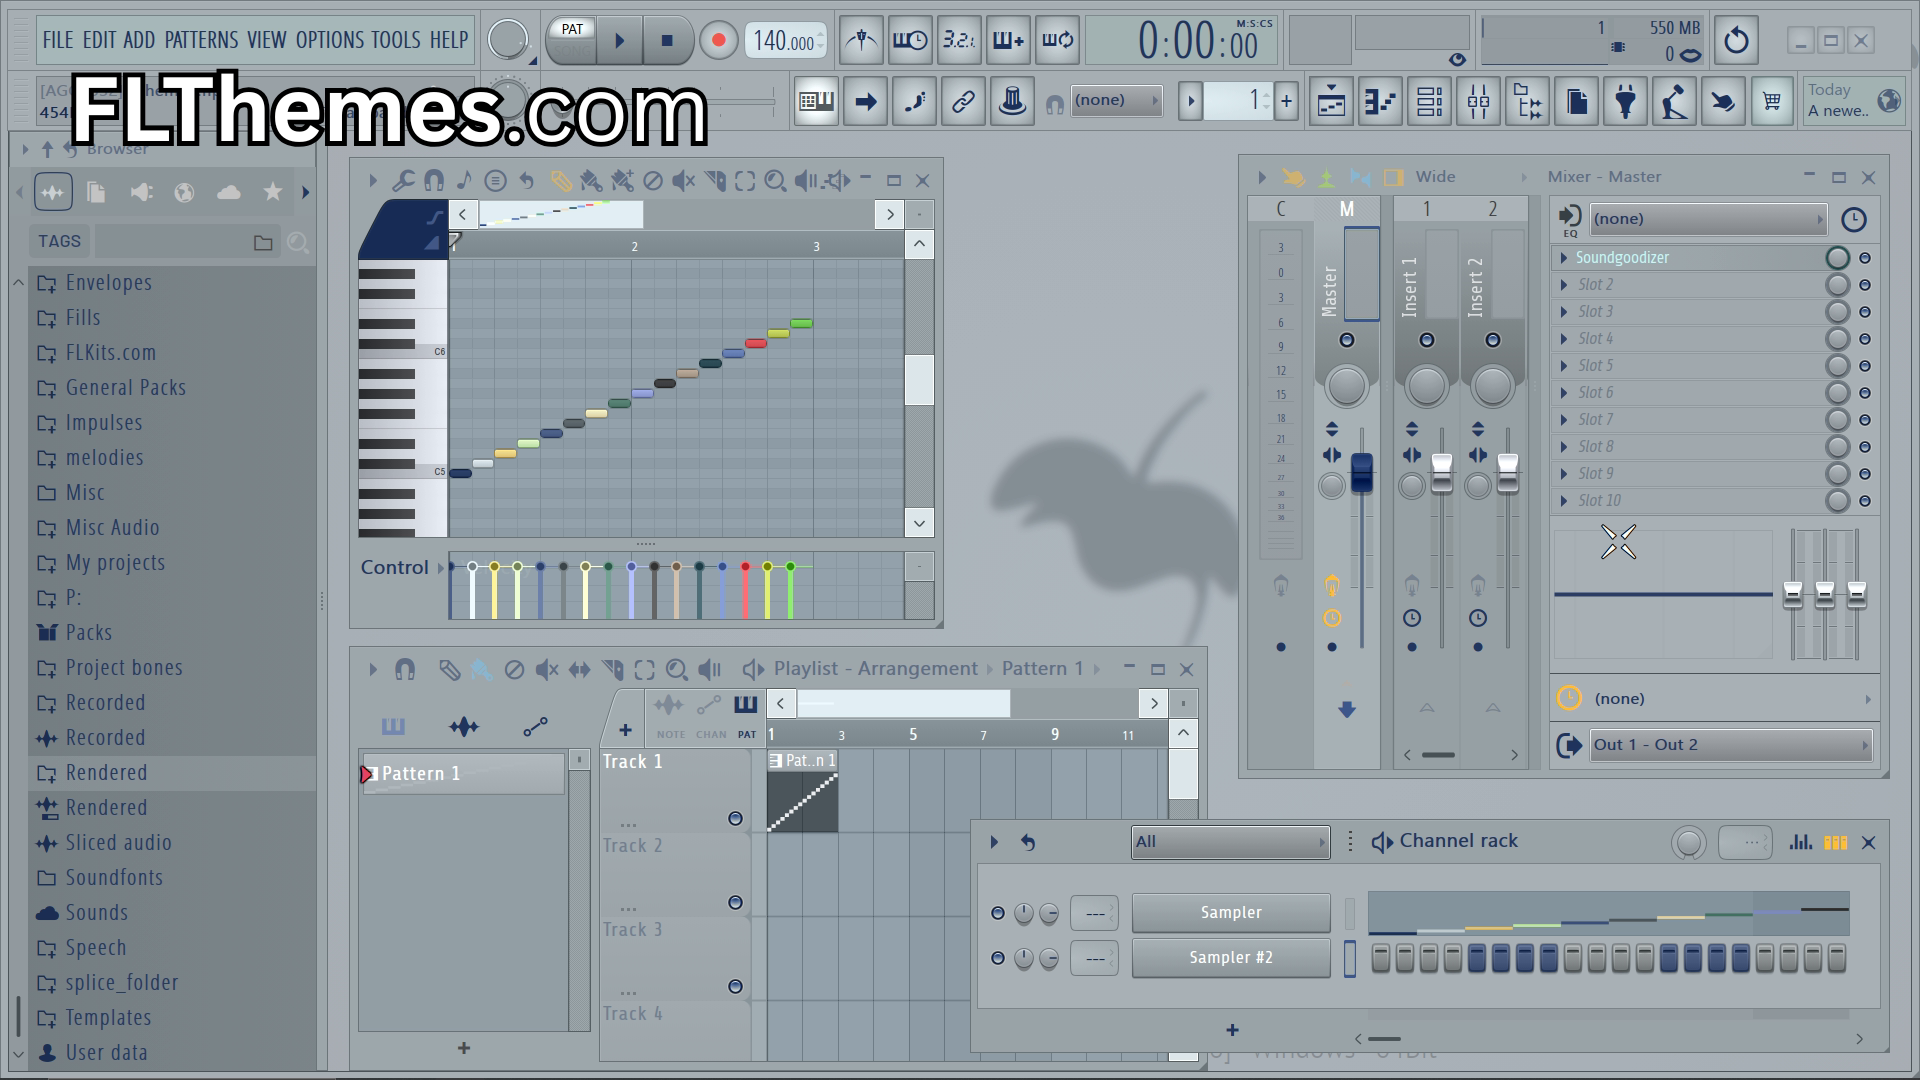1920x1080 pixels.
Task: Click the Record button in transport
Action: 717,41
